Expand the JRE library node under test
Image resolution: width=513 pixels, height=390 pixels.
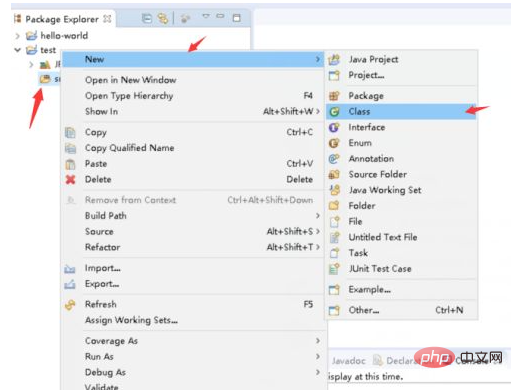pyautogui.click(x=31, y=64)
